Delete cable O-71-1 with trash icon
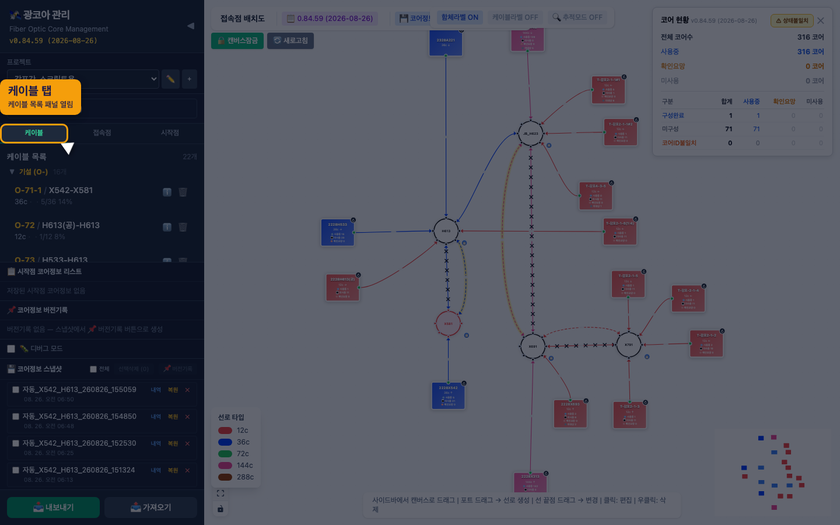This screenshot has width=840, height=525. click(183, 192)
